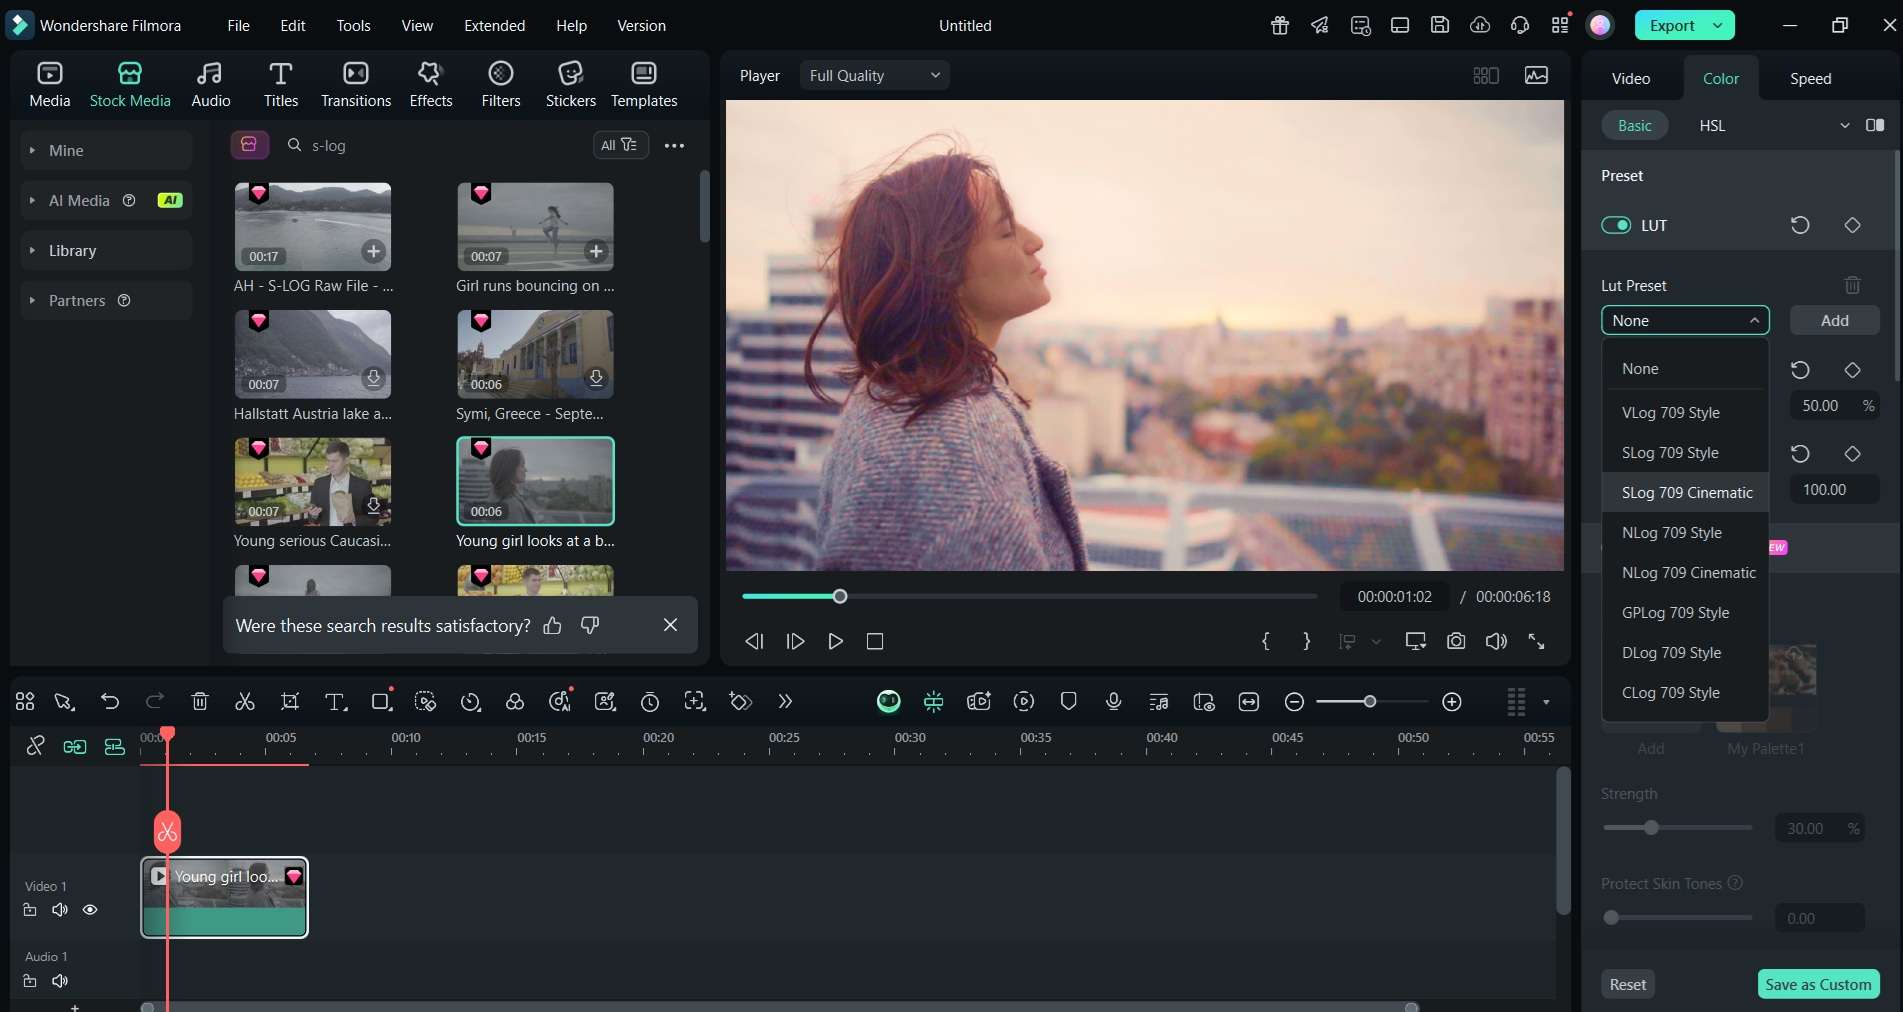1903x1012 pixels.
Task: Step back one frame in player
Action: click(754, 641)
